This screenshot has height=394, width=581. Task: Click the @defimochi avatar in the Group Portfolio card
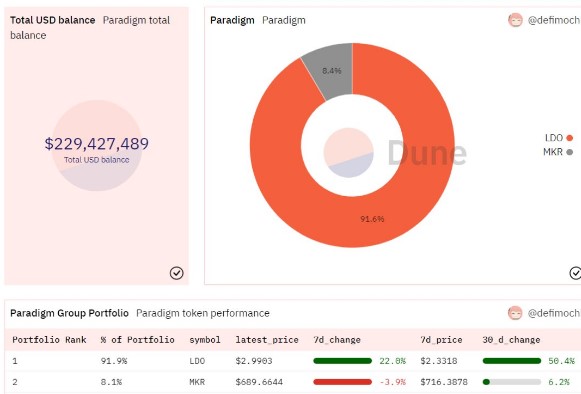click(515, 313)
